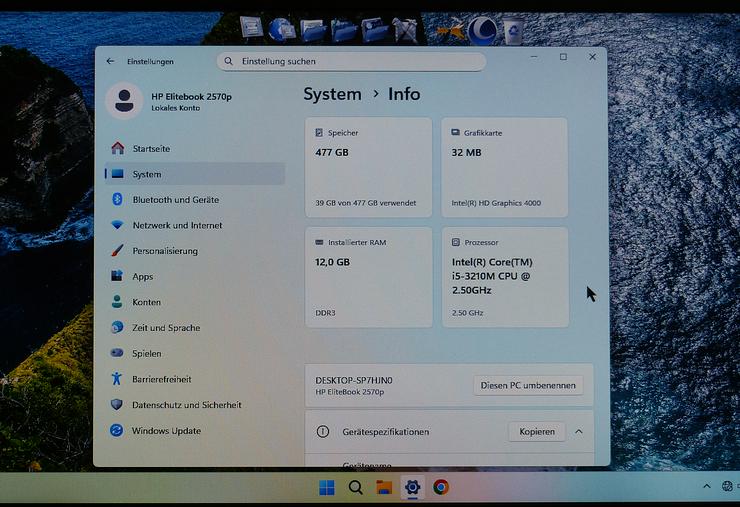This screenshot has height=507, width=740.
Task: Open the Konten section
Action: tap(194, 302)
